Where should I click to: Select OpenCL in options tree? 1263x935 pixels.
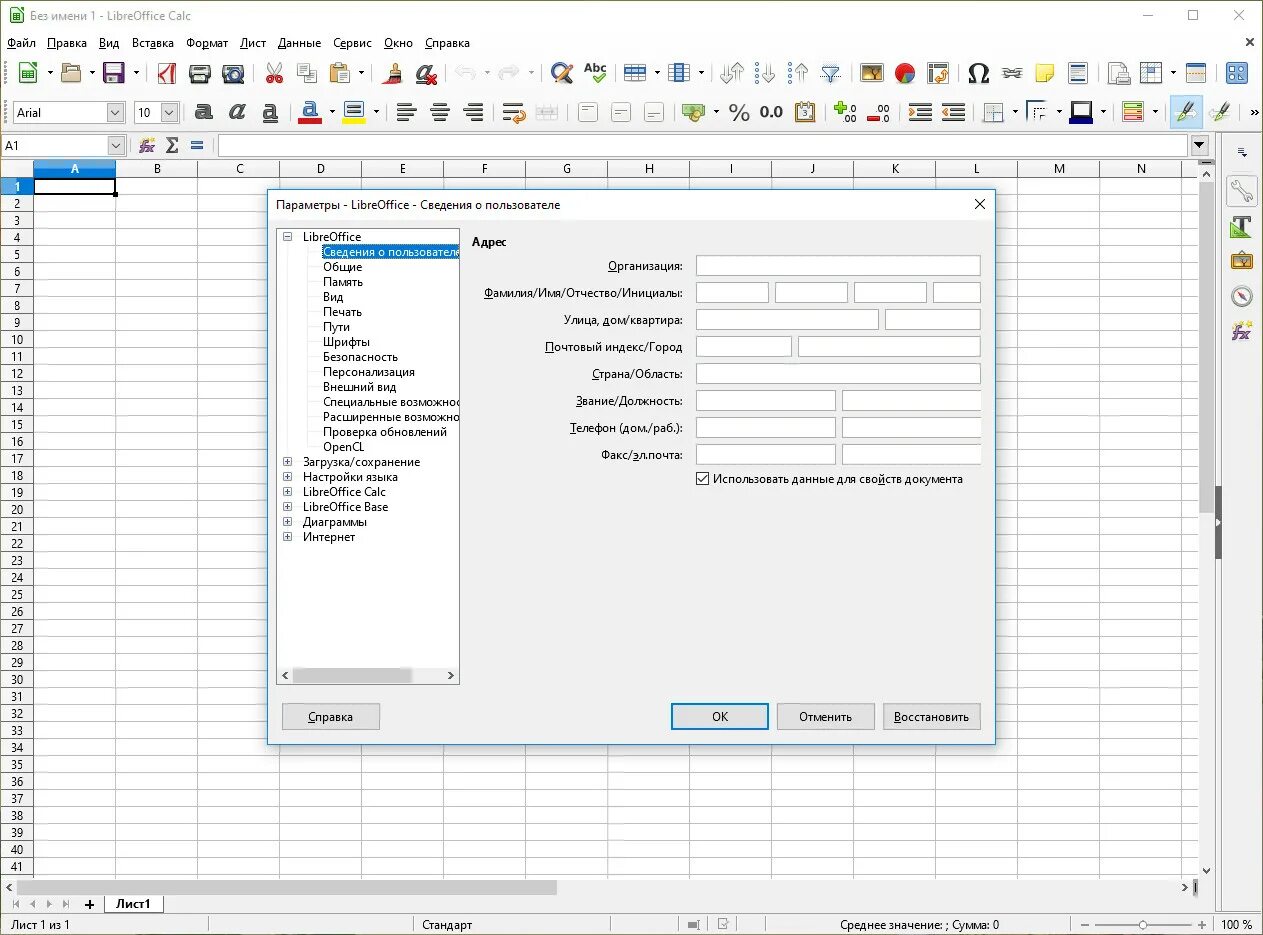[344, 447]
